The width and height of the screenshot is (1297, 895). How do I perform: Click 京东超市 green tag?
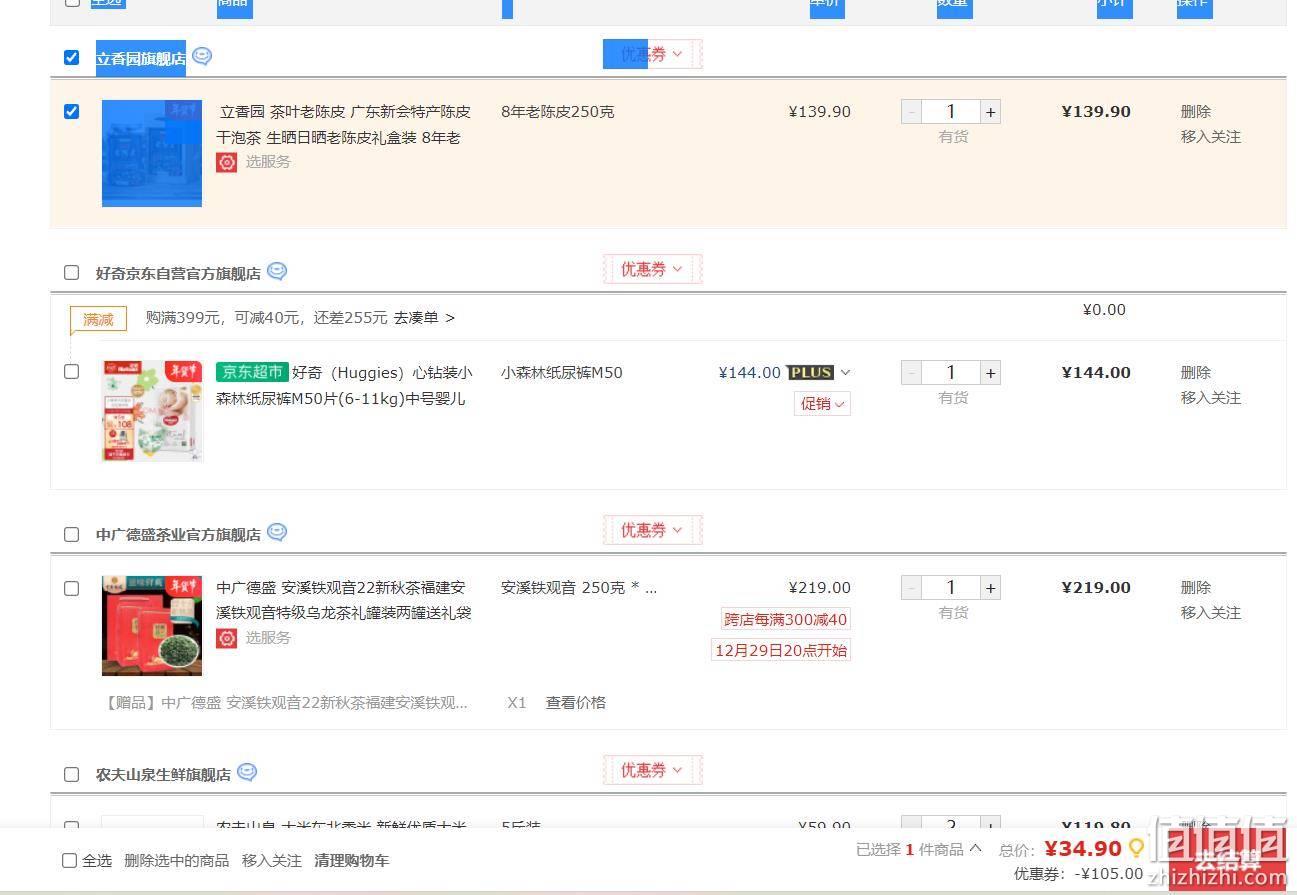[252, 372]
